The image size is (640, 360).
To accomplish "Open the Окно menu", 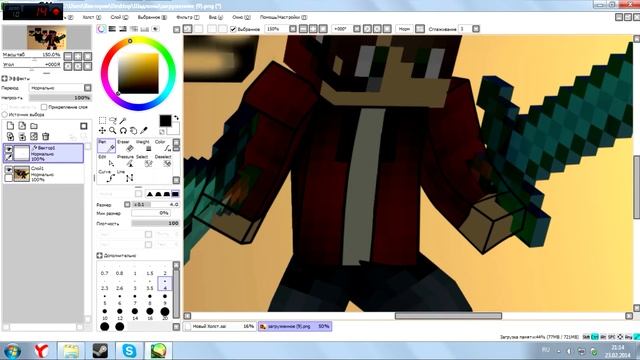I will click(x=241, y=17).
